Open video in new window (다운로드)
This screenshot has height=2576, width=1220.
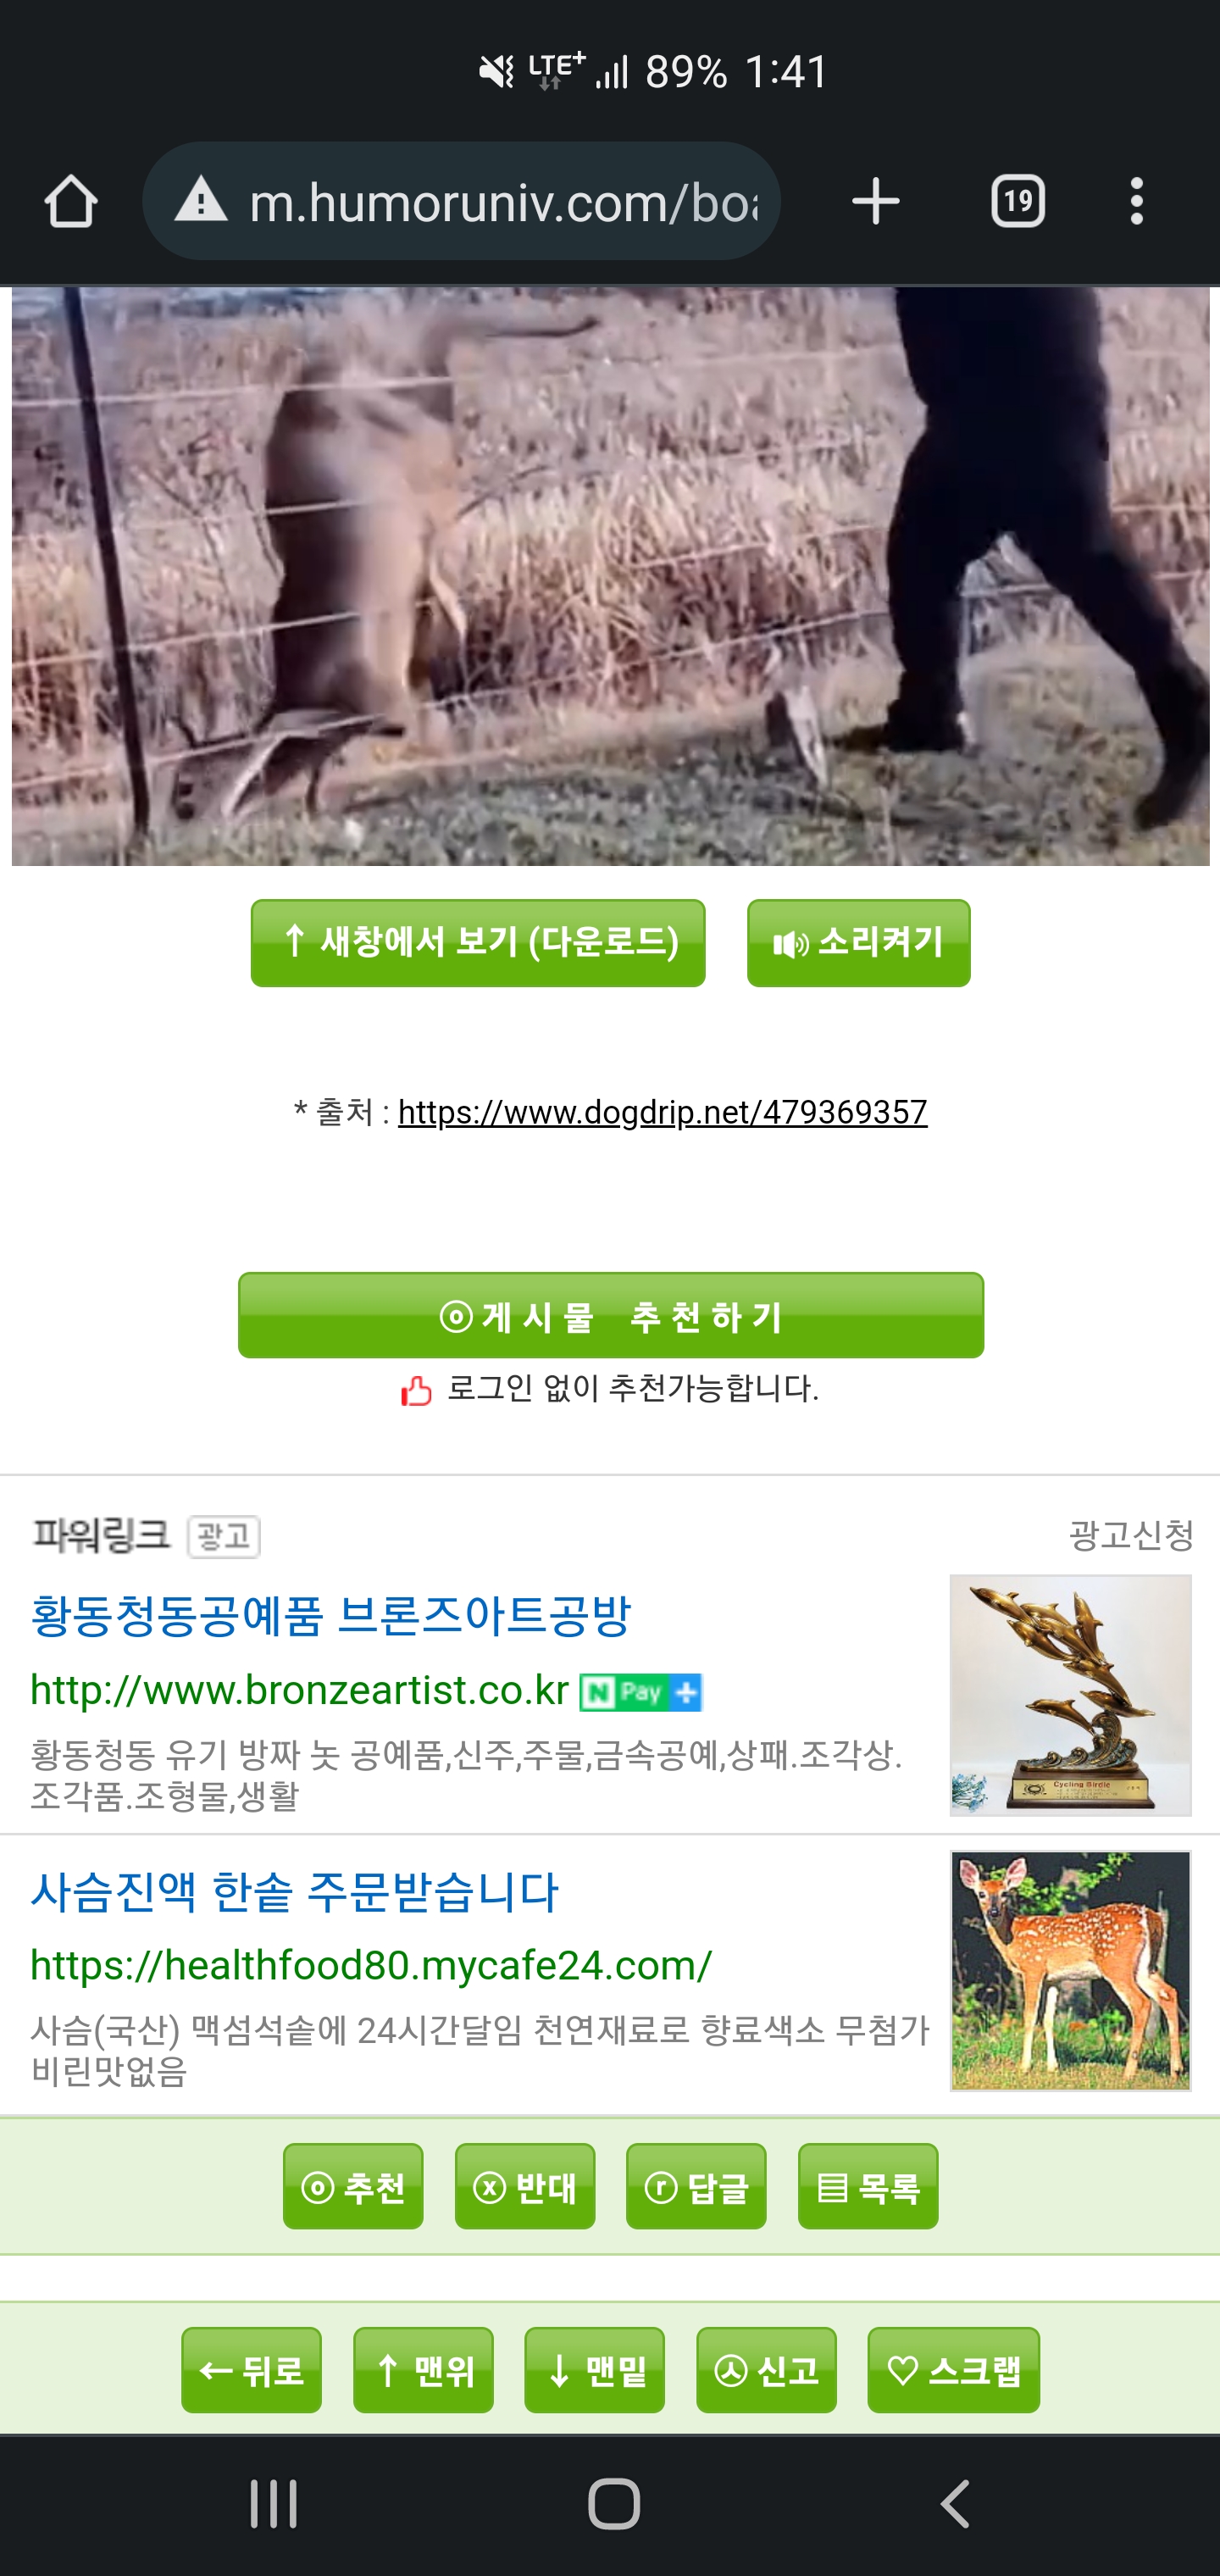pos(478,943)
